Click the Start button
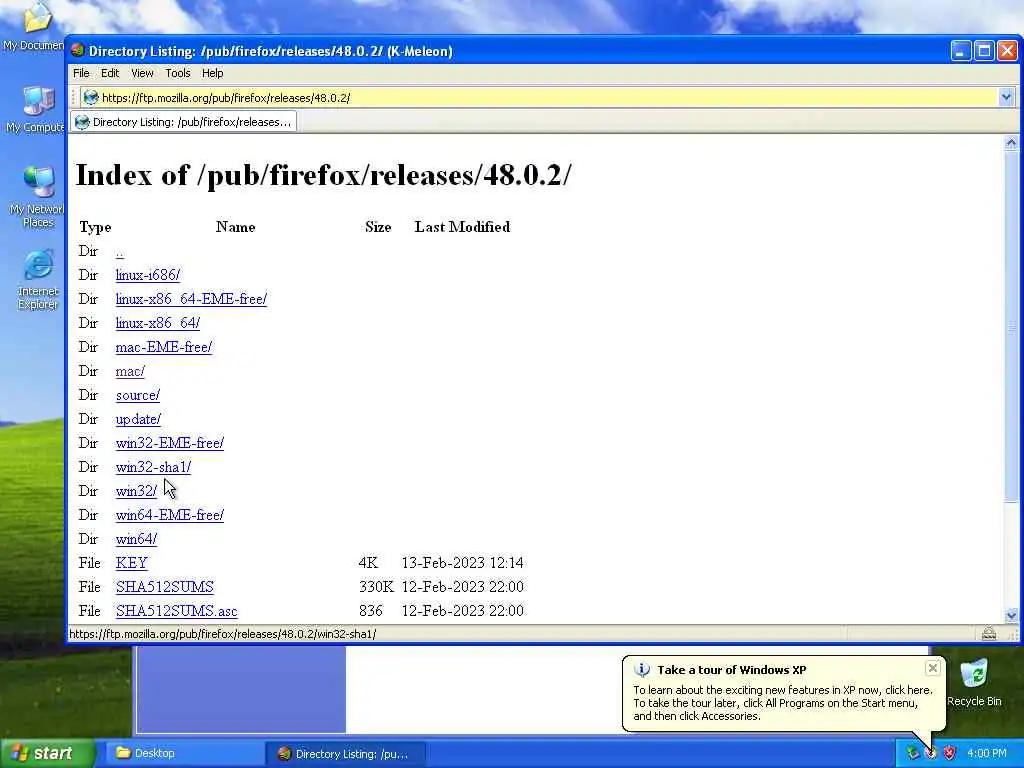This screenshot has width=1024, height=768. pos(47,753)
